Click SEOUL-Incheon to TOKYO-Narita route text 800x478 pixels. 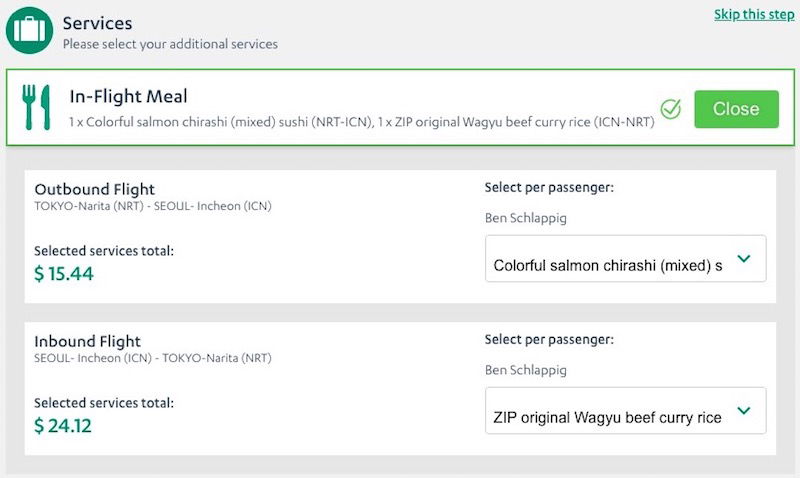point(153,358)
